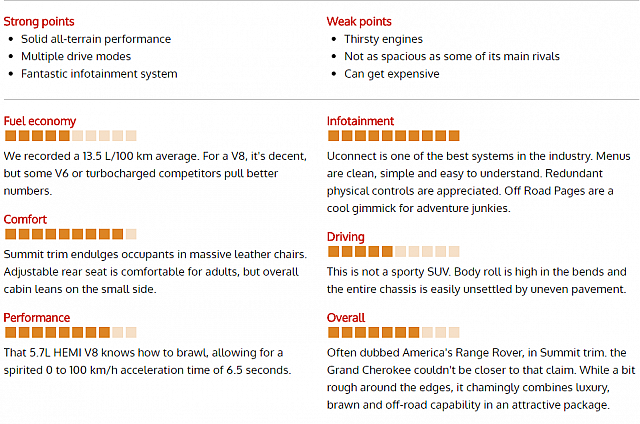The width and height of the screenshot is (640, 424).
Task: Click the Infotainment full rating bar
Action: (394, 135)
